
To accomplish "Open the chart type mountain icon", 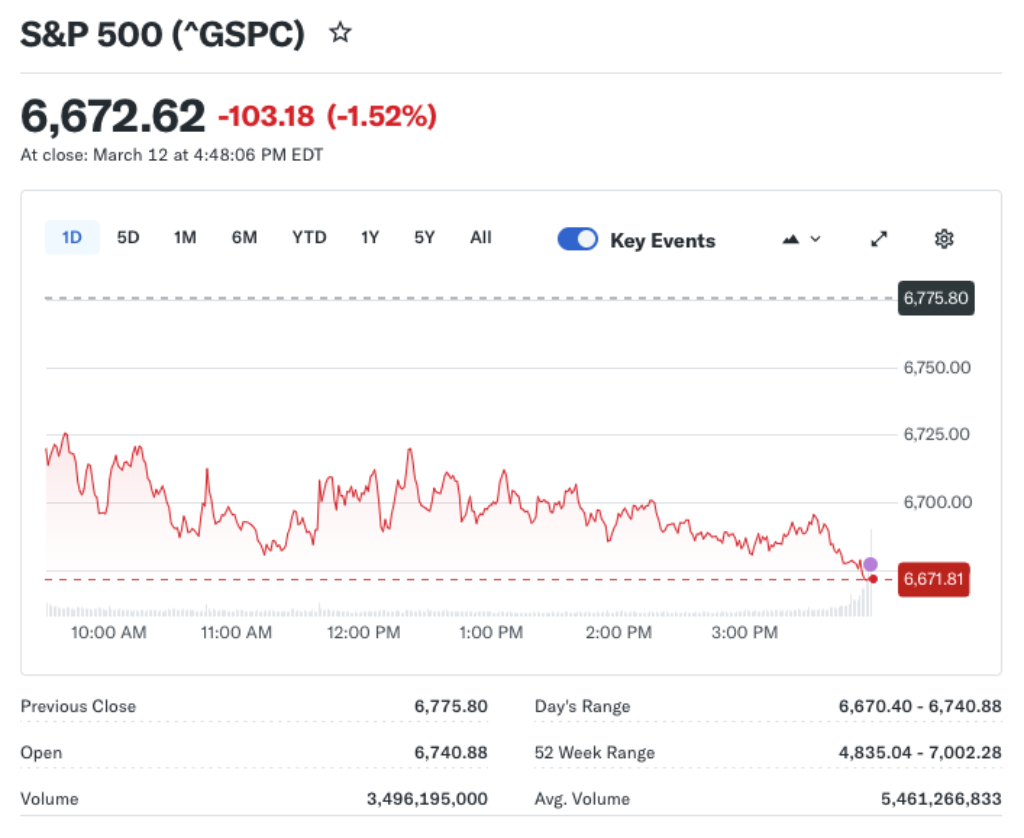I will (789, 238).
